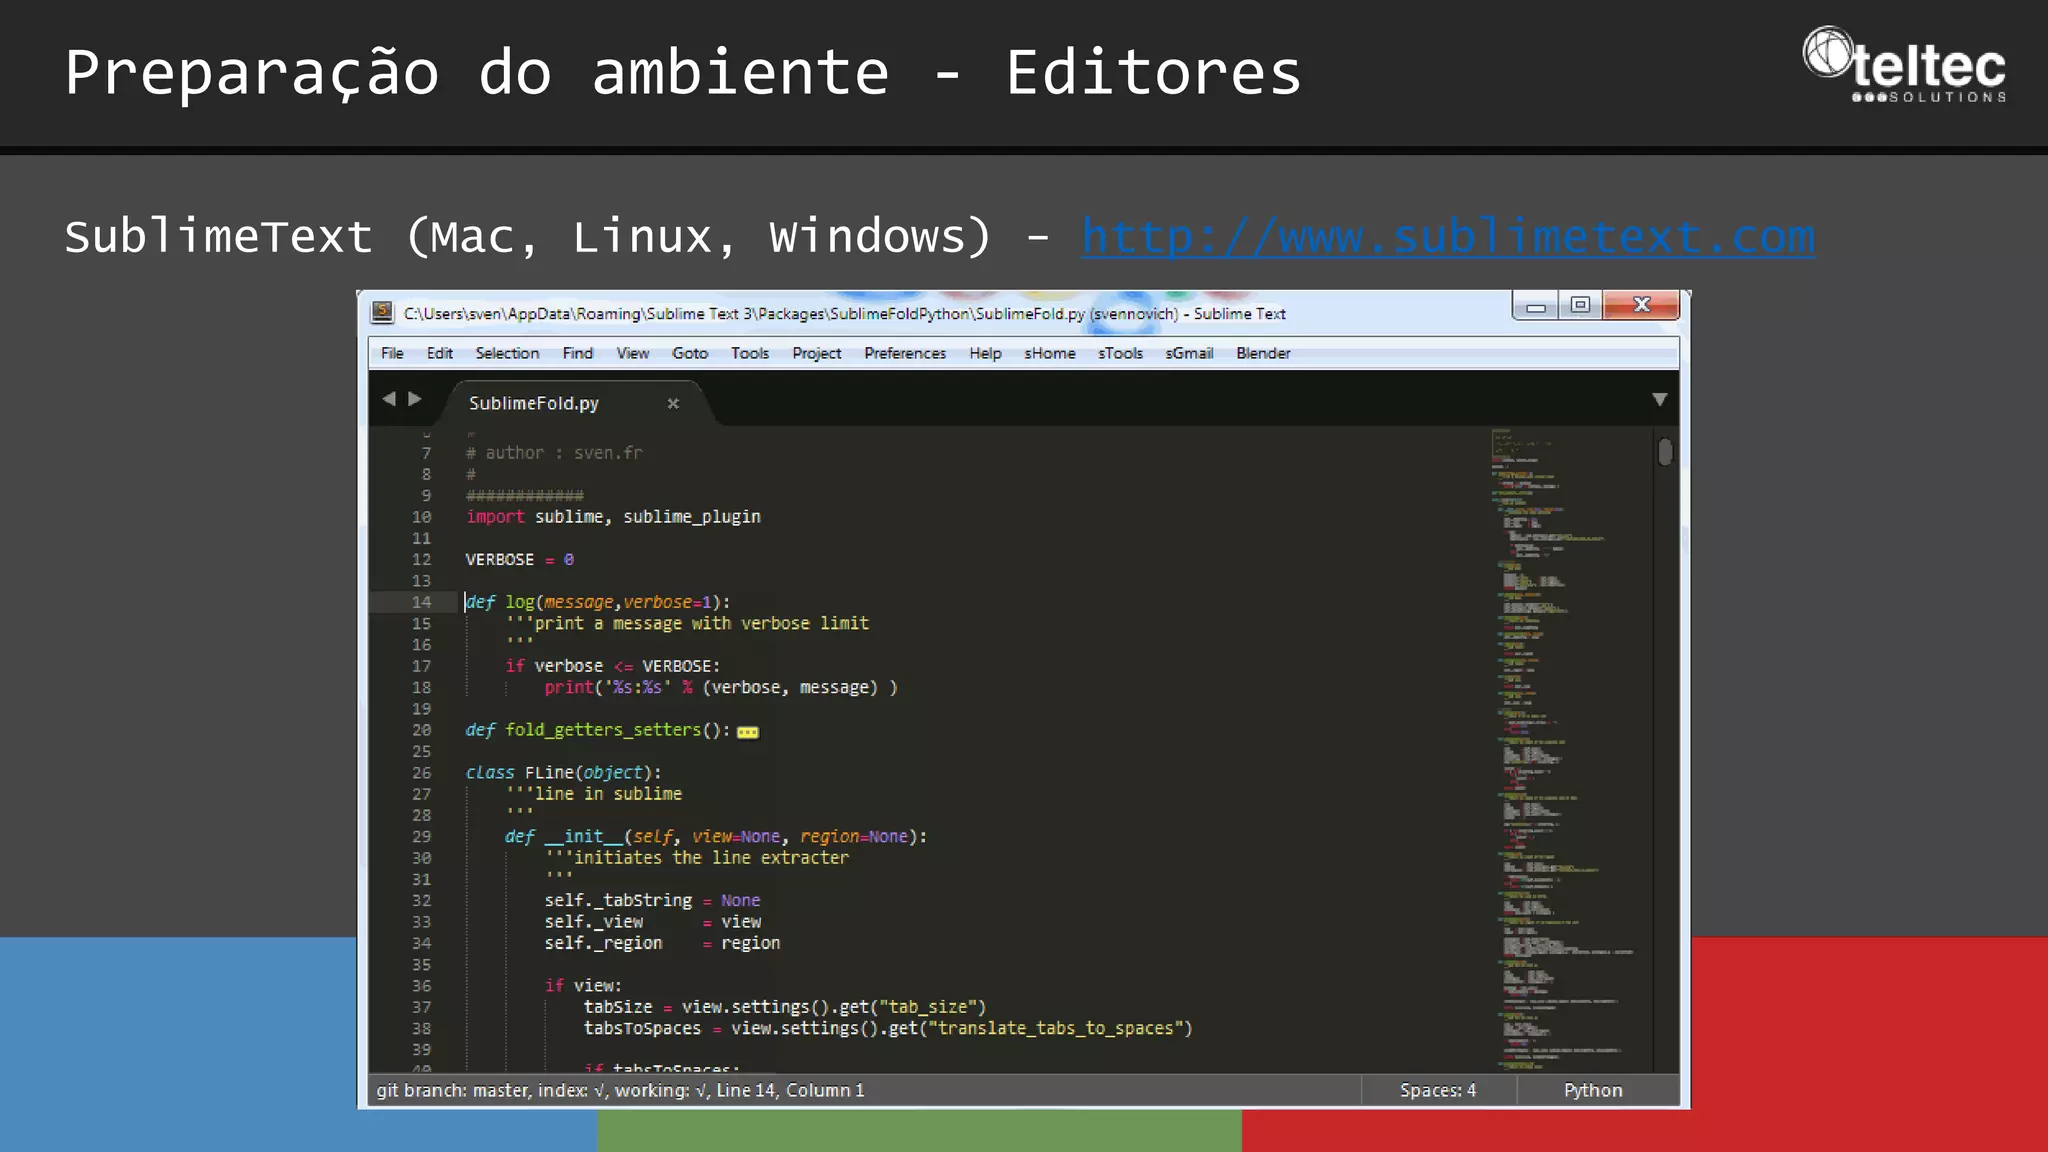
Task: Click line number 20 in gutter
Action: (x=421, y=730)
